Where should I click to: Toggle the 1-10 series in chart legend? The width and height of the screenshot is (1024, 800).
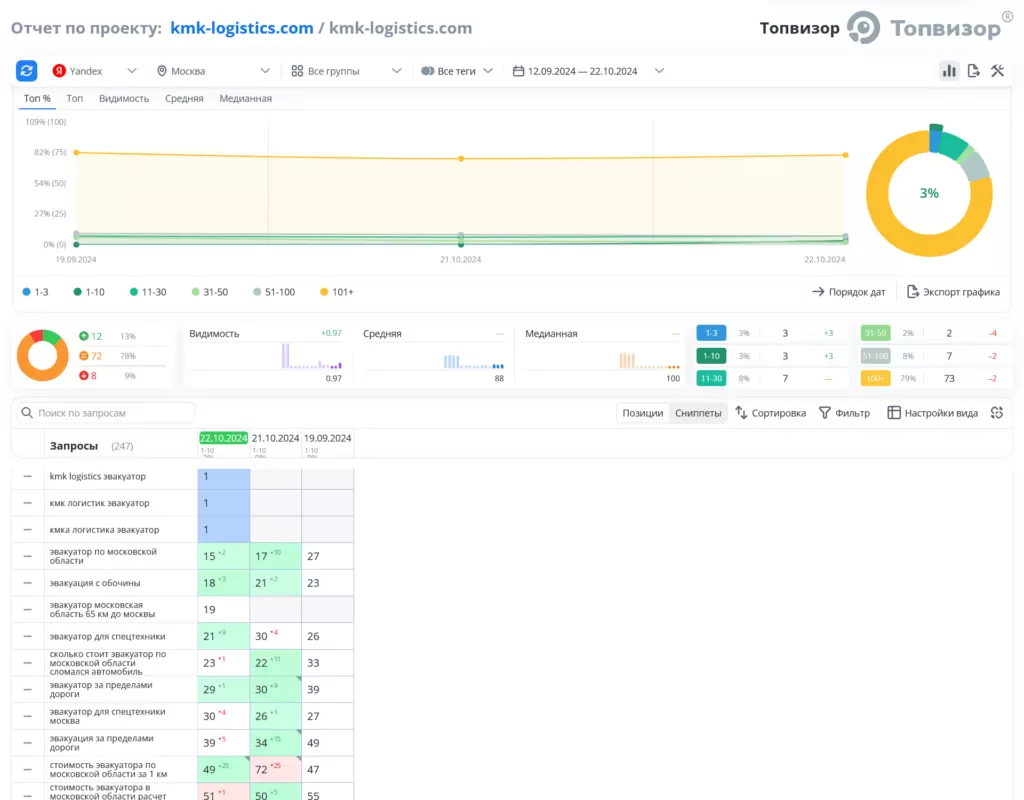pyautogui.click(x=89, y=292)
